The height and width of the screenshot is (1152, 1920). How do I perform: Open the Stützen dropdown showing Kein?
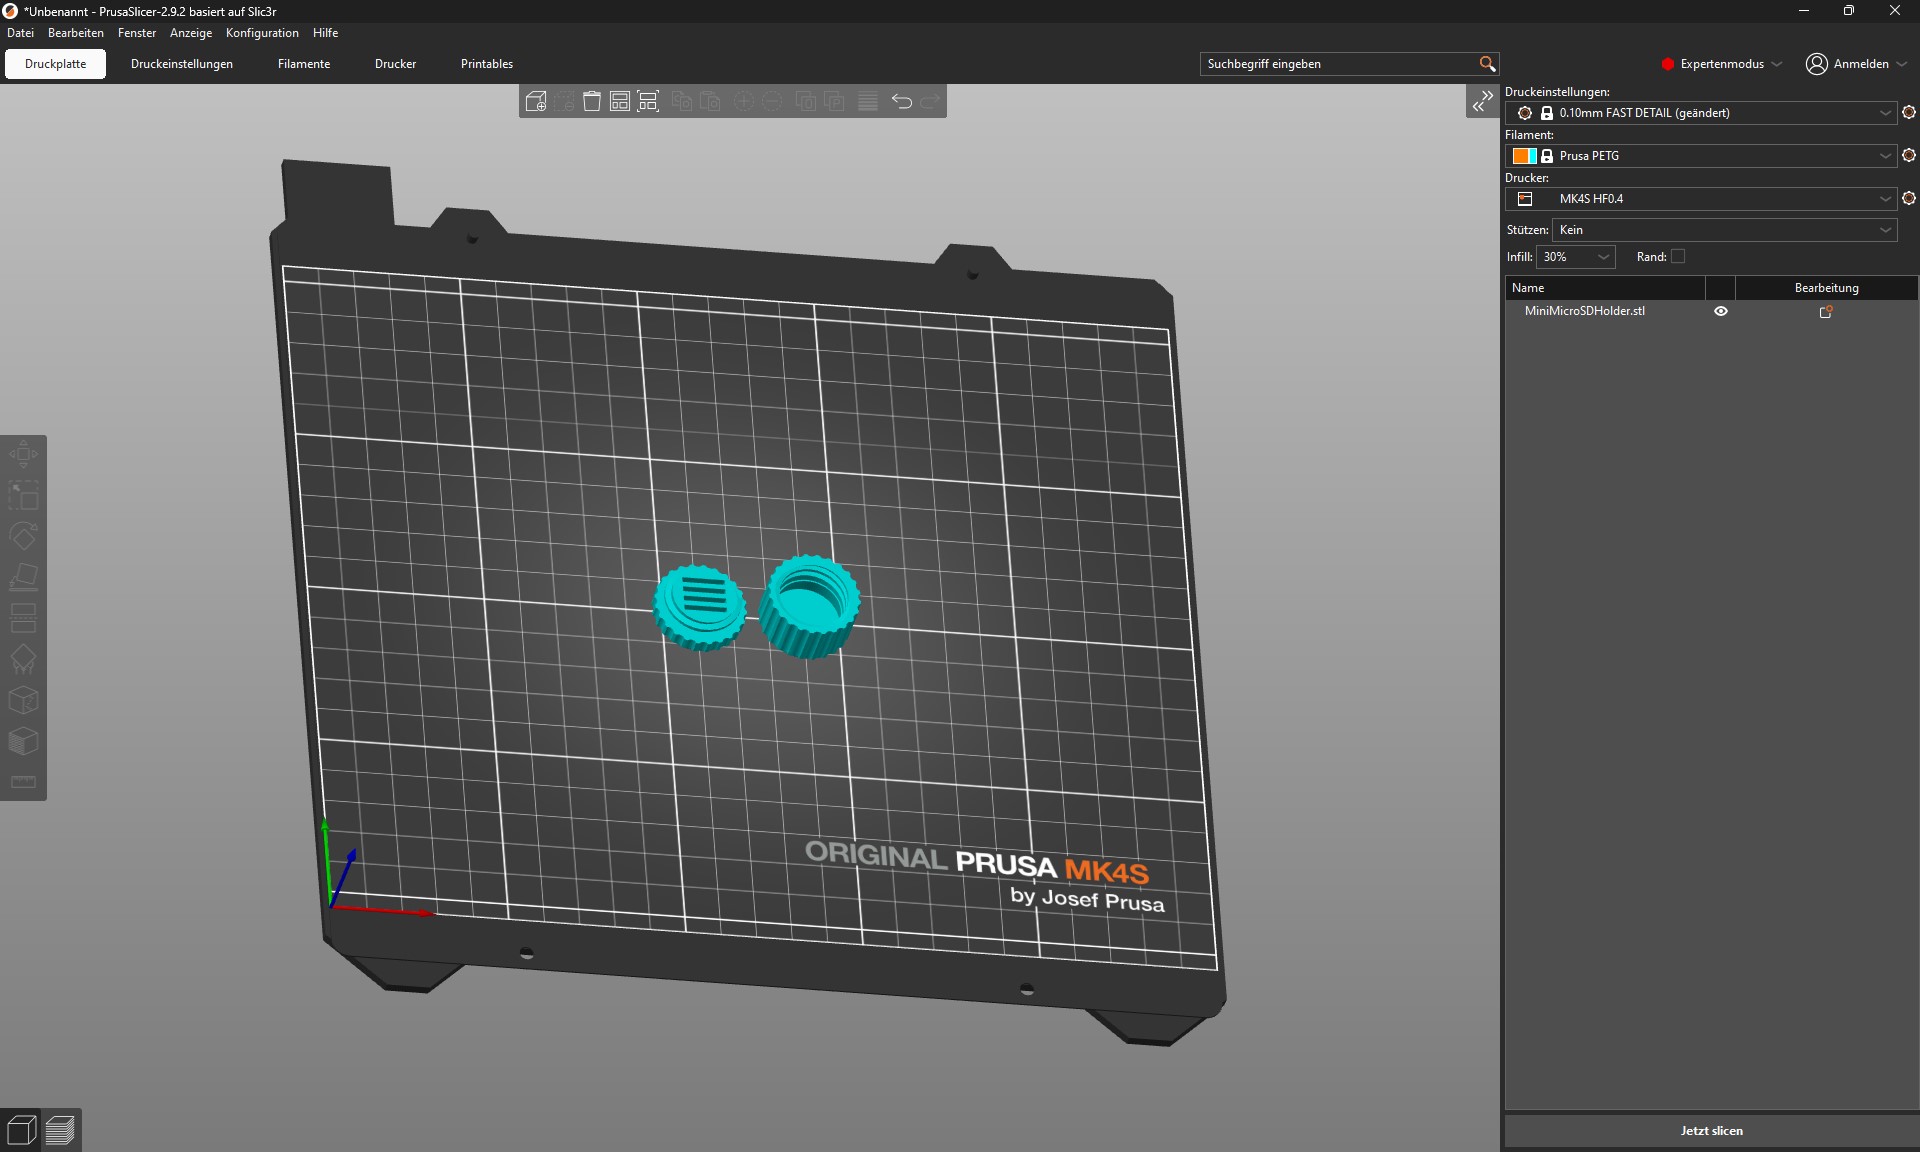point(1724,230)
